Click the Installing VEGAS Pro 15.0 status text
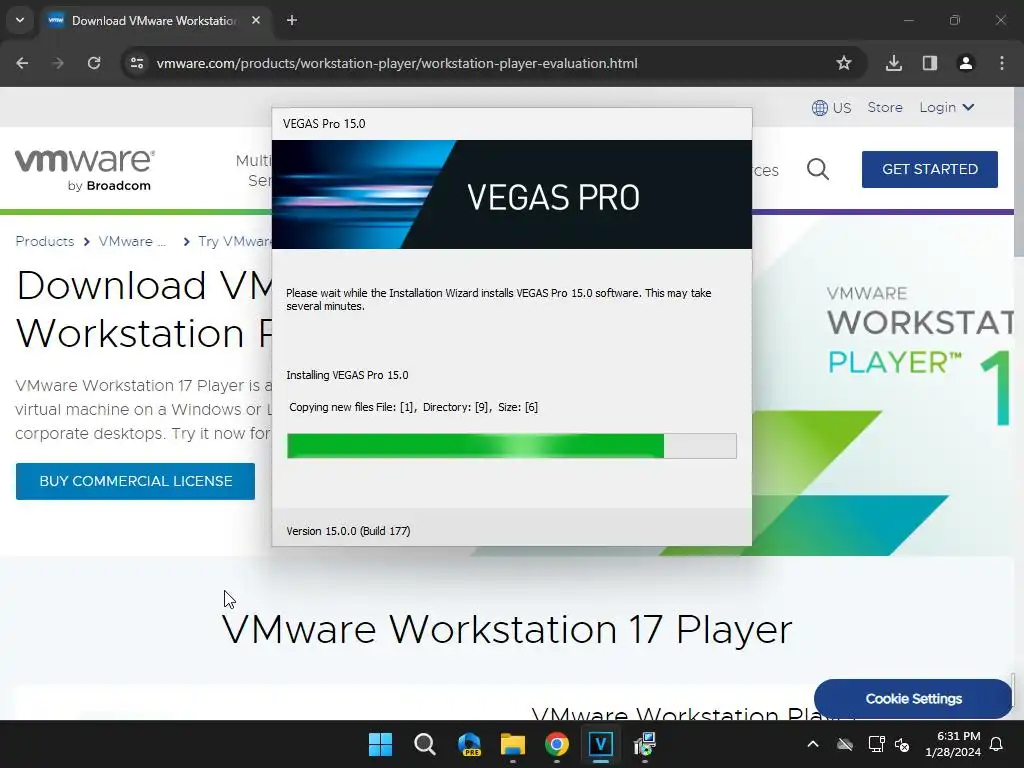1024x768 pixels. click(x=347, y=375)
